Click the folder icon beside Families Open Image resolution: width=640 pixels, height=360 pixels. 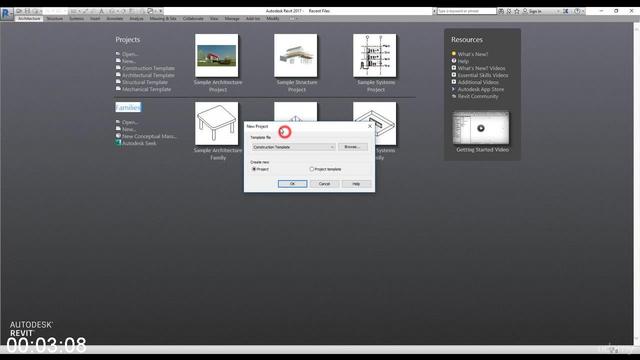click(118, 122)
